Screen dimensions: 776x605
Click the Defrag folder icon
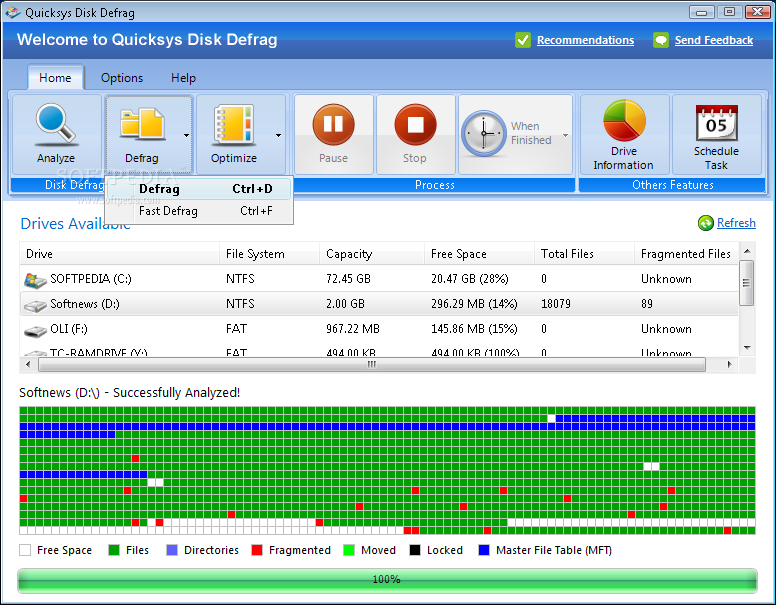click(x=142, y=123)
